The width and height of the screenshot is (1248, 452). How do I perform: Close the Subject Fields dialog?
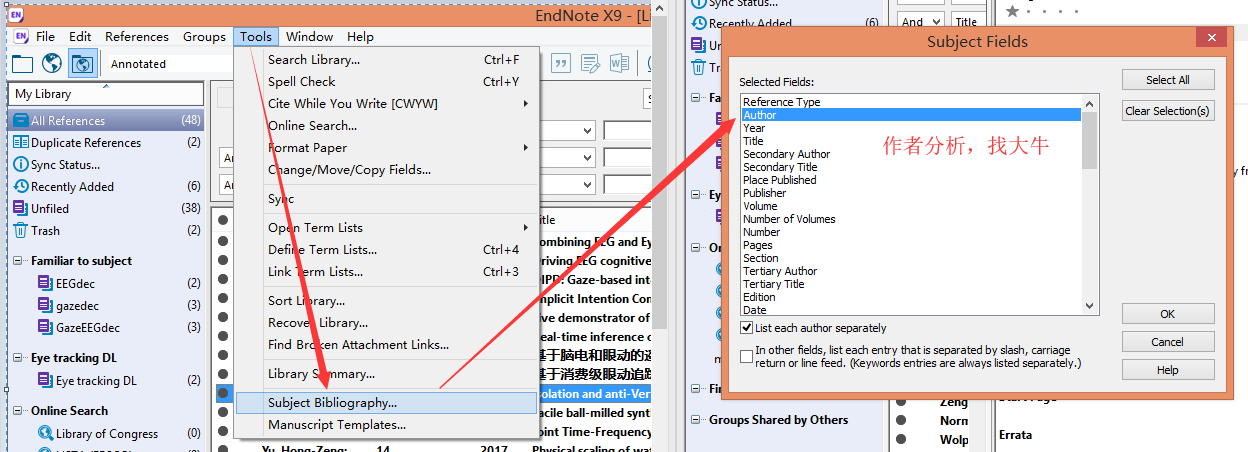pos(1213,37)
